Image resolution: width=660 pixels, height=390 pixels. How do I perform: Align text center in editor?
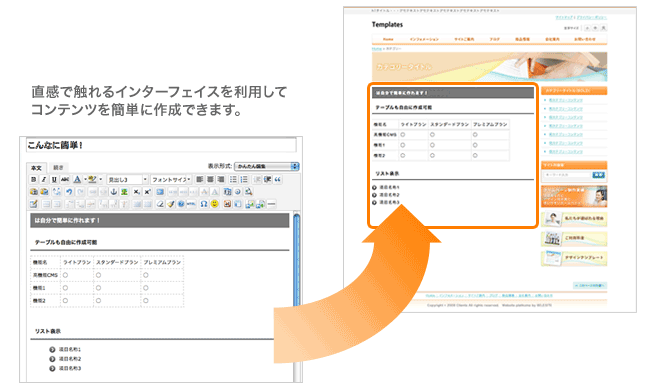coord(210,179)
